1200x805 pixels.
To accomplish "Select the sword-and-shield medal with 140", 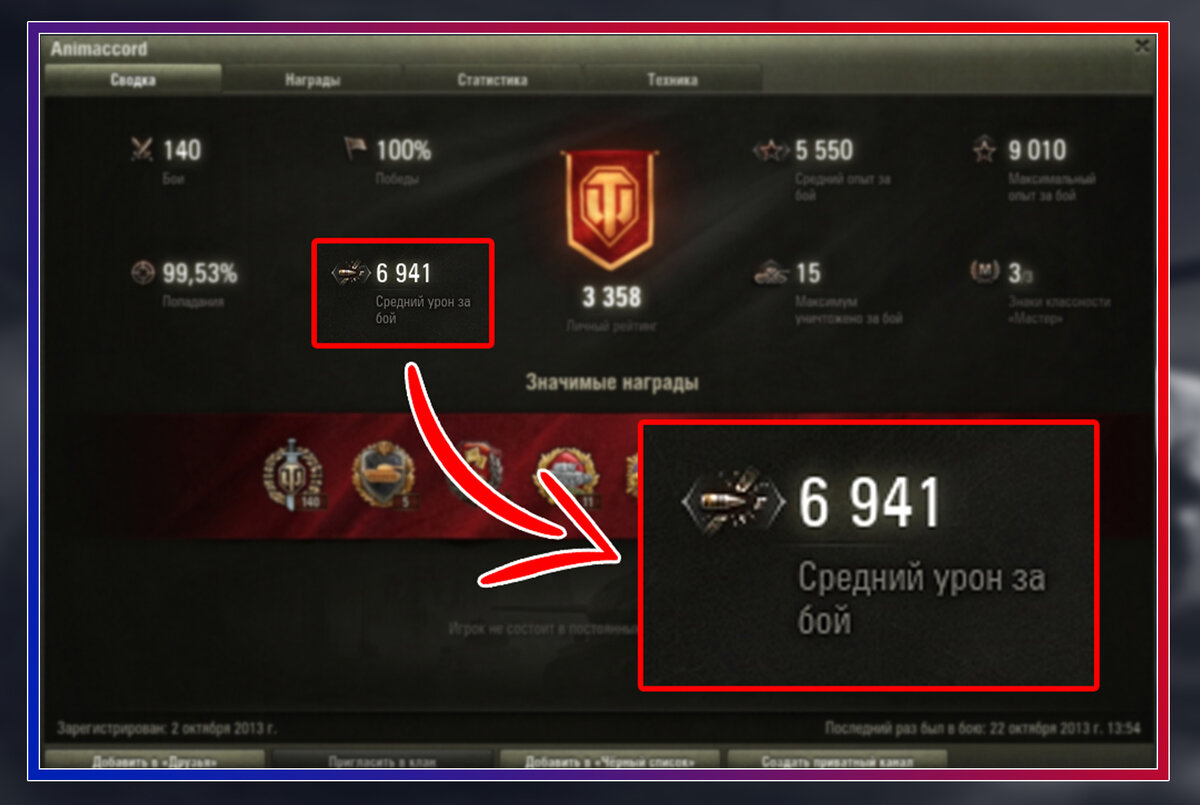I will click(x=295, y=474).
